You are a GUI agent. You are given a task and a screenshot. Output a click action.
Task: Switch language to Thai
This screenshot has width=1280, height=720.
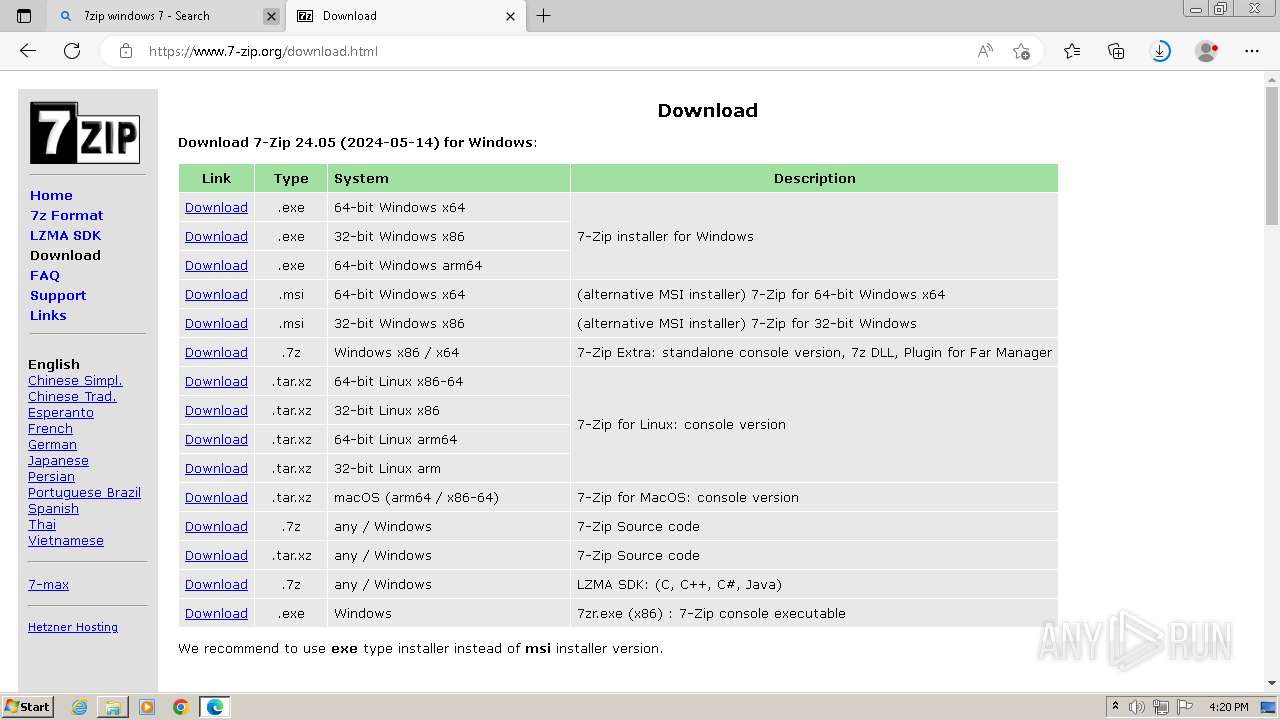(42, 524)
